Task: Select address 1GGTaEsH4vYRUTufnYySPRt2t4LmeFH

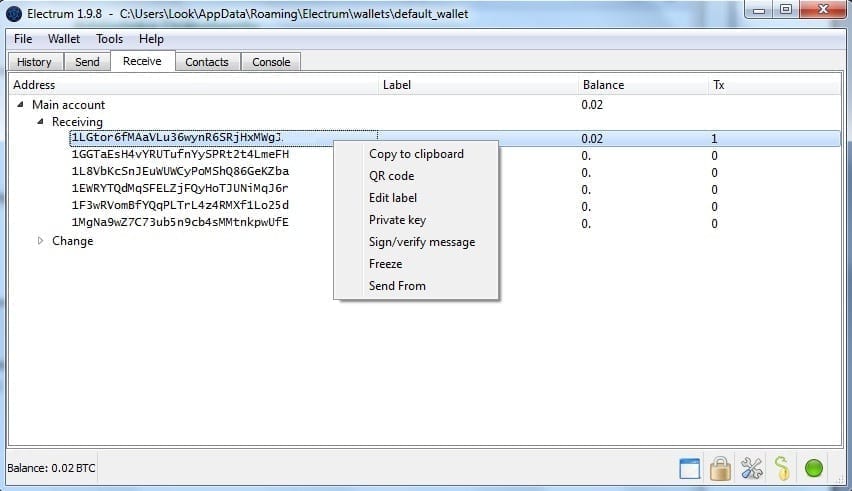Action: click(180, 154)
